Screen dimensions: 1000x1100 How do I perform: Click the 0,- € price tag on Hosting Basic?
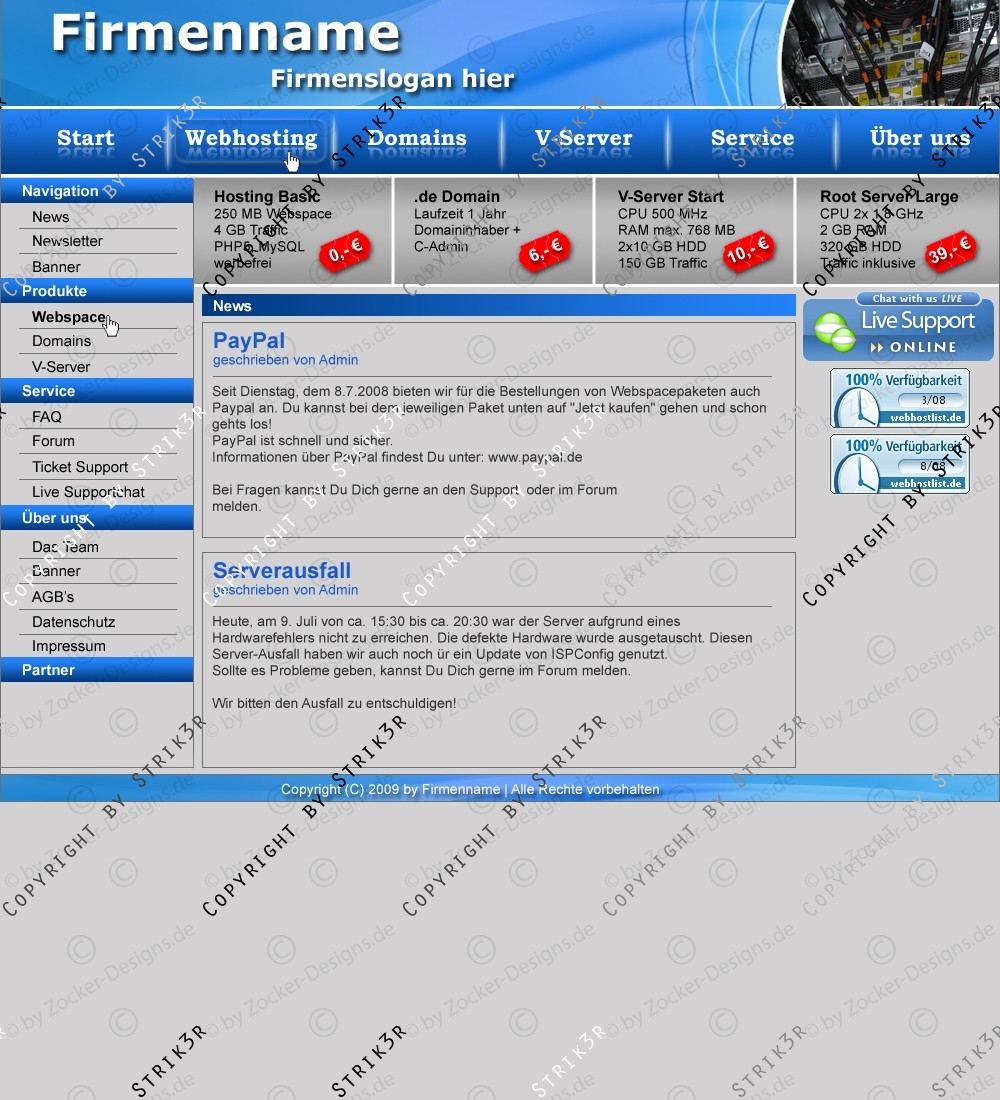click(344, 253)
